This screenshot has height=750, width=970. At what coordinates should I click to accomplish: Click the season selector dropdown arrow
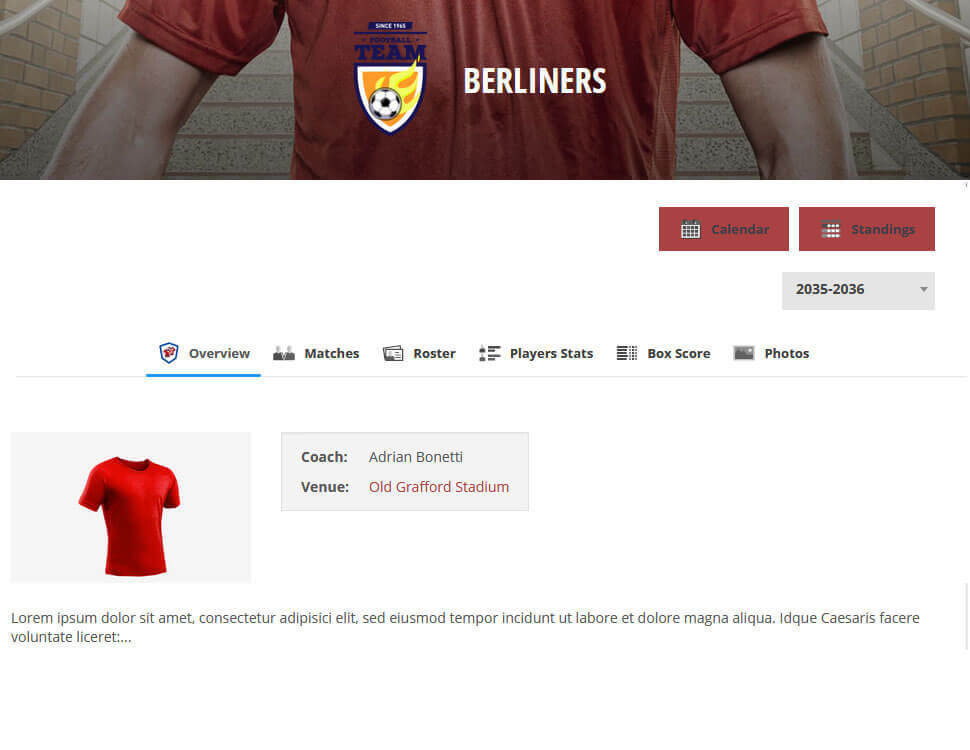point(924,290)
